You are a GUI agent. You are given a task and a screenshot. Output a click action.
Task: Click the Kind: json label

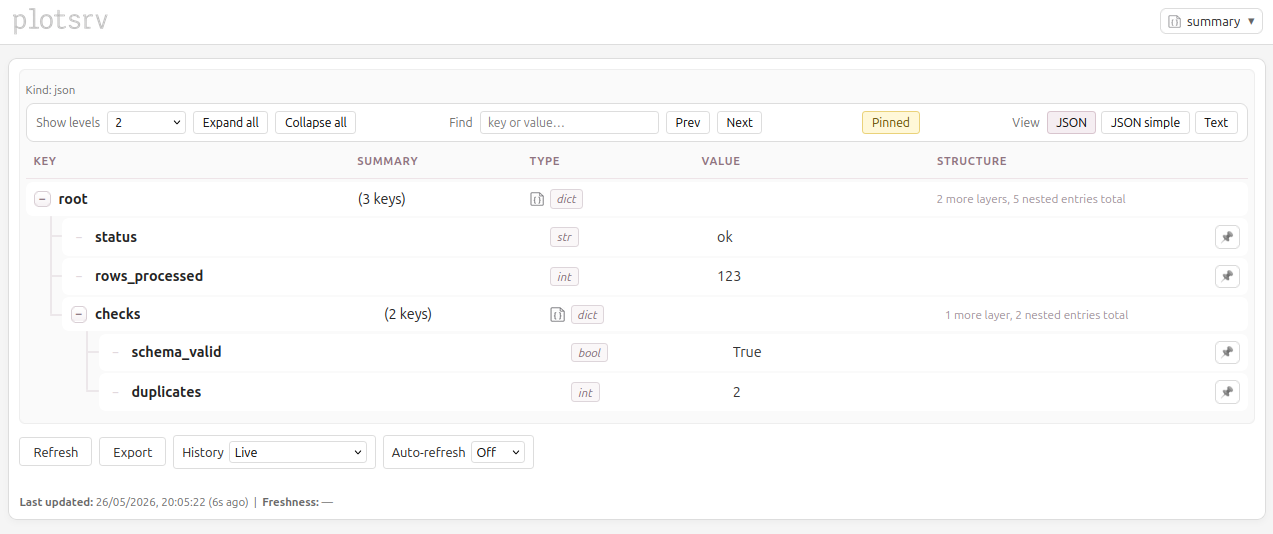(50, 90)
